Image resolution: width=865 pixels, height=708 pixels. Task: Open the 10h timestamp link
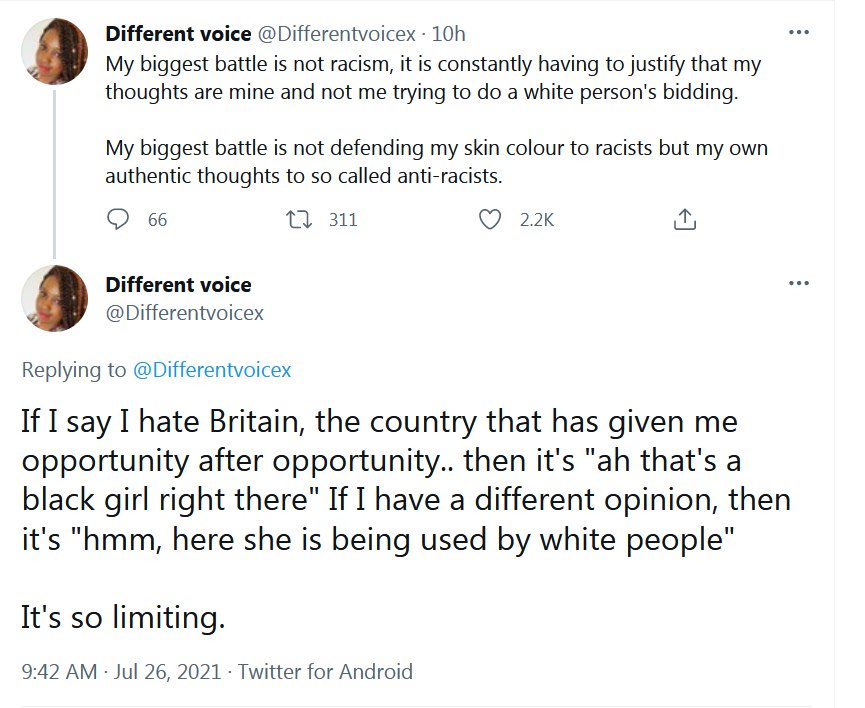[x=453, y=34]
